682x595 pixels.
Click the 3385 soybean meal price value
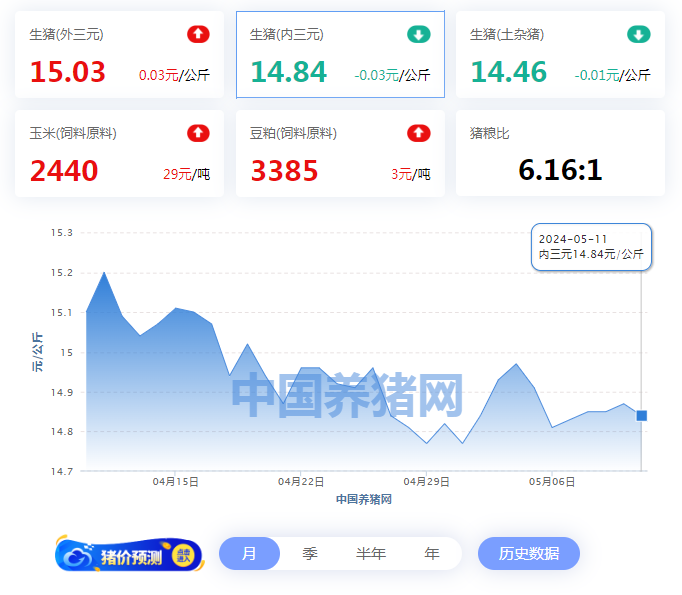coord(284,170)
